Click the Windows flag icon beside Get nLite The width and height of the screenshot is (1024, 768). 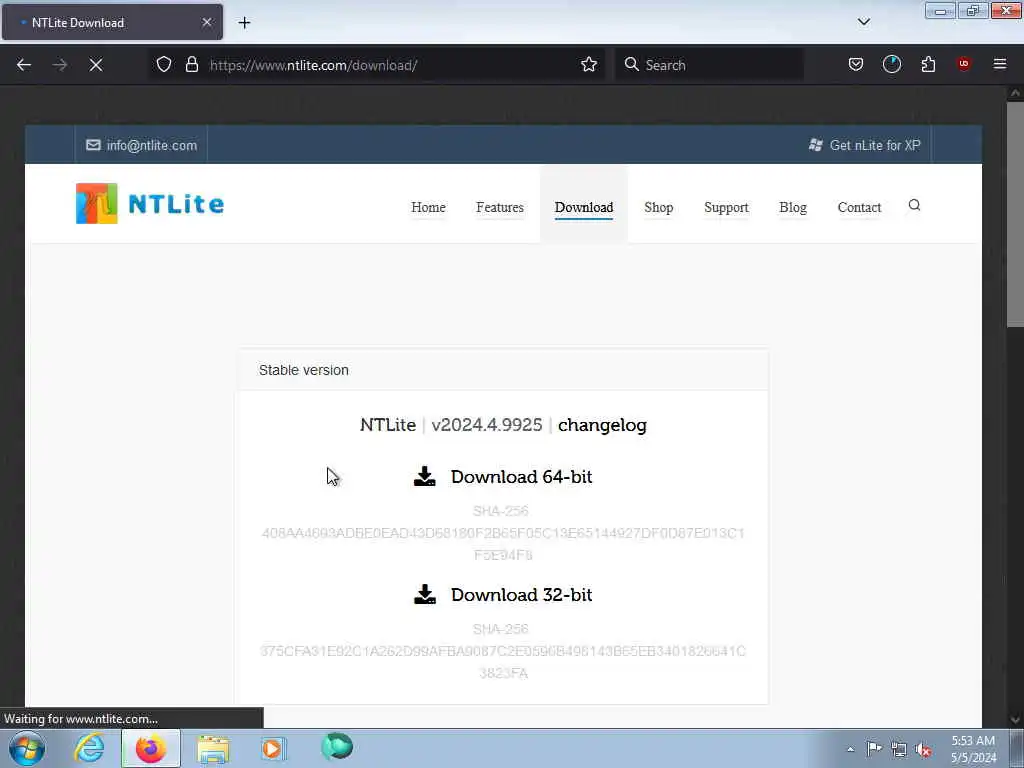click(816, 145)
